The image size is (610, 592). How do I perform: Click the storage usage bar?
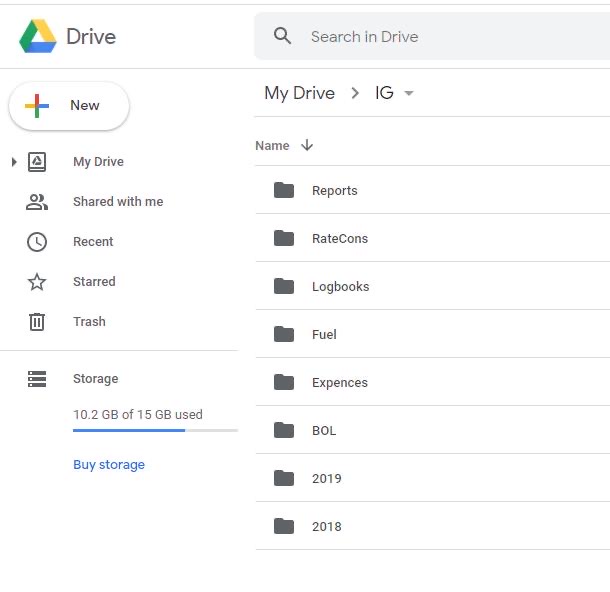coord(155,430)
